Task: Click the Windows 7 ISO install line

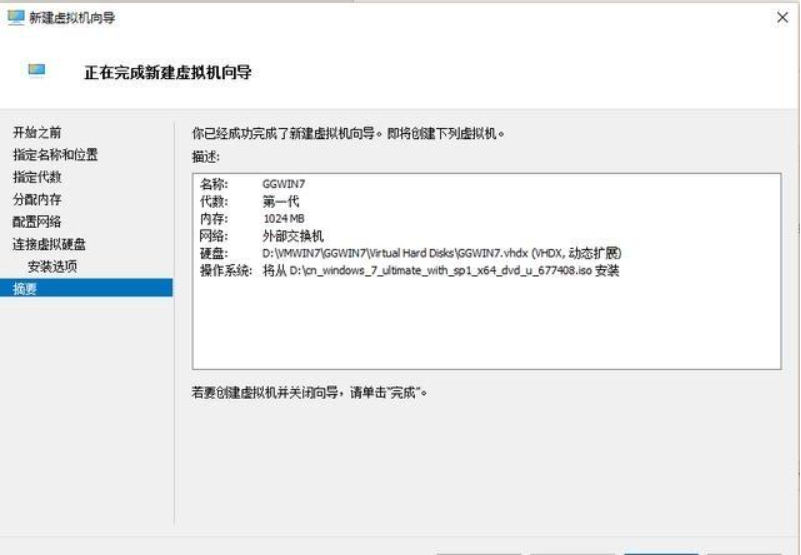Action: pos(440,270)
